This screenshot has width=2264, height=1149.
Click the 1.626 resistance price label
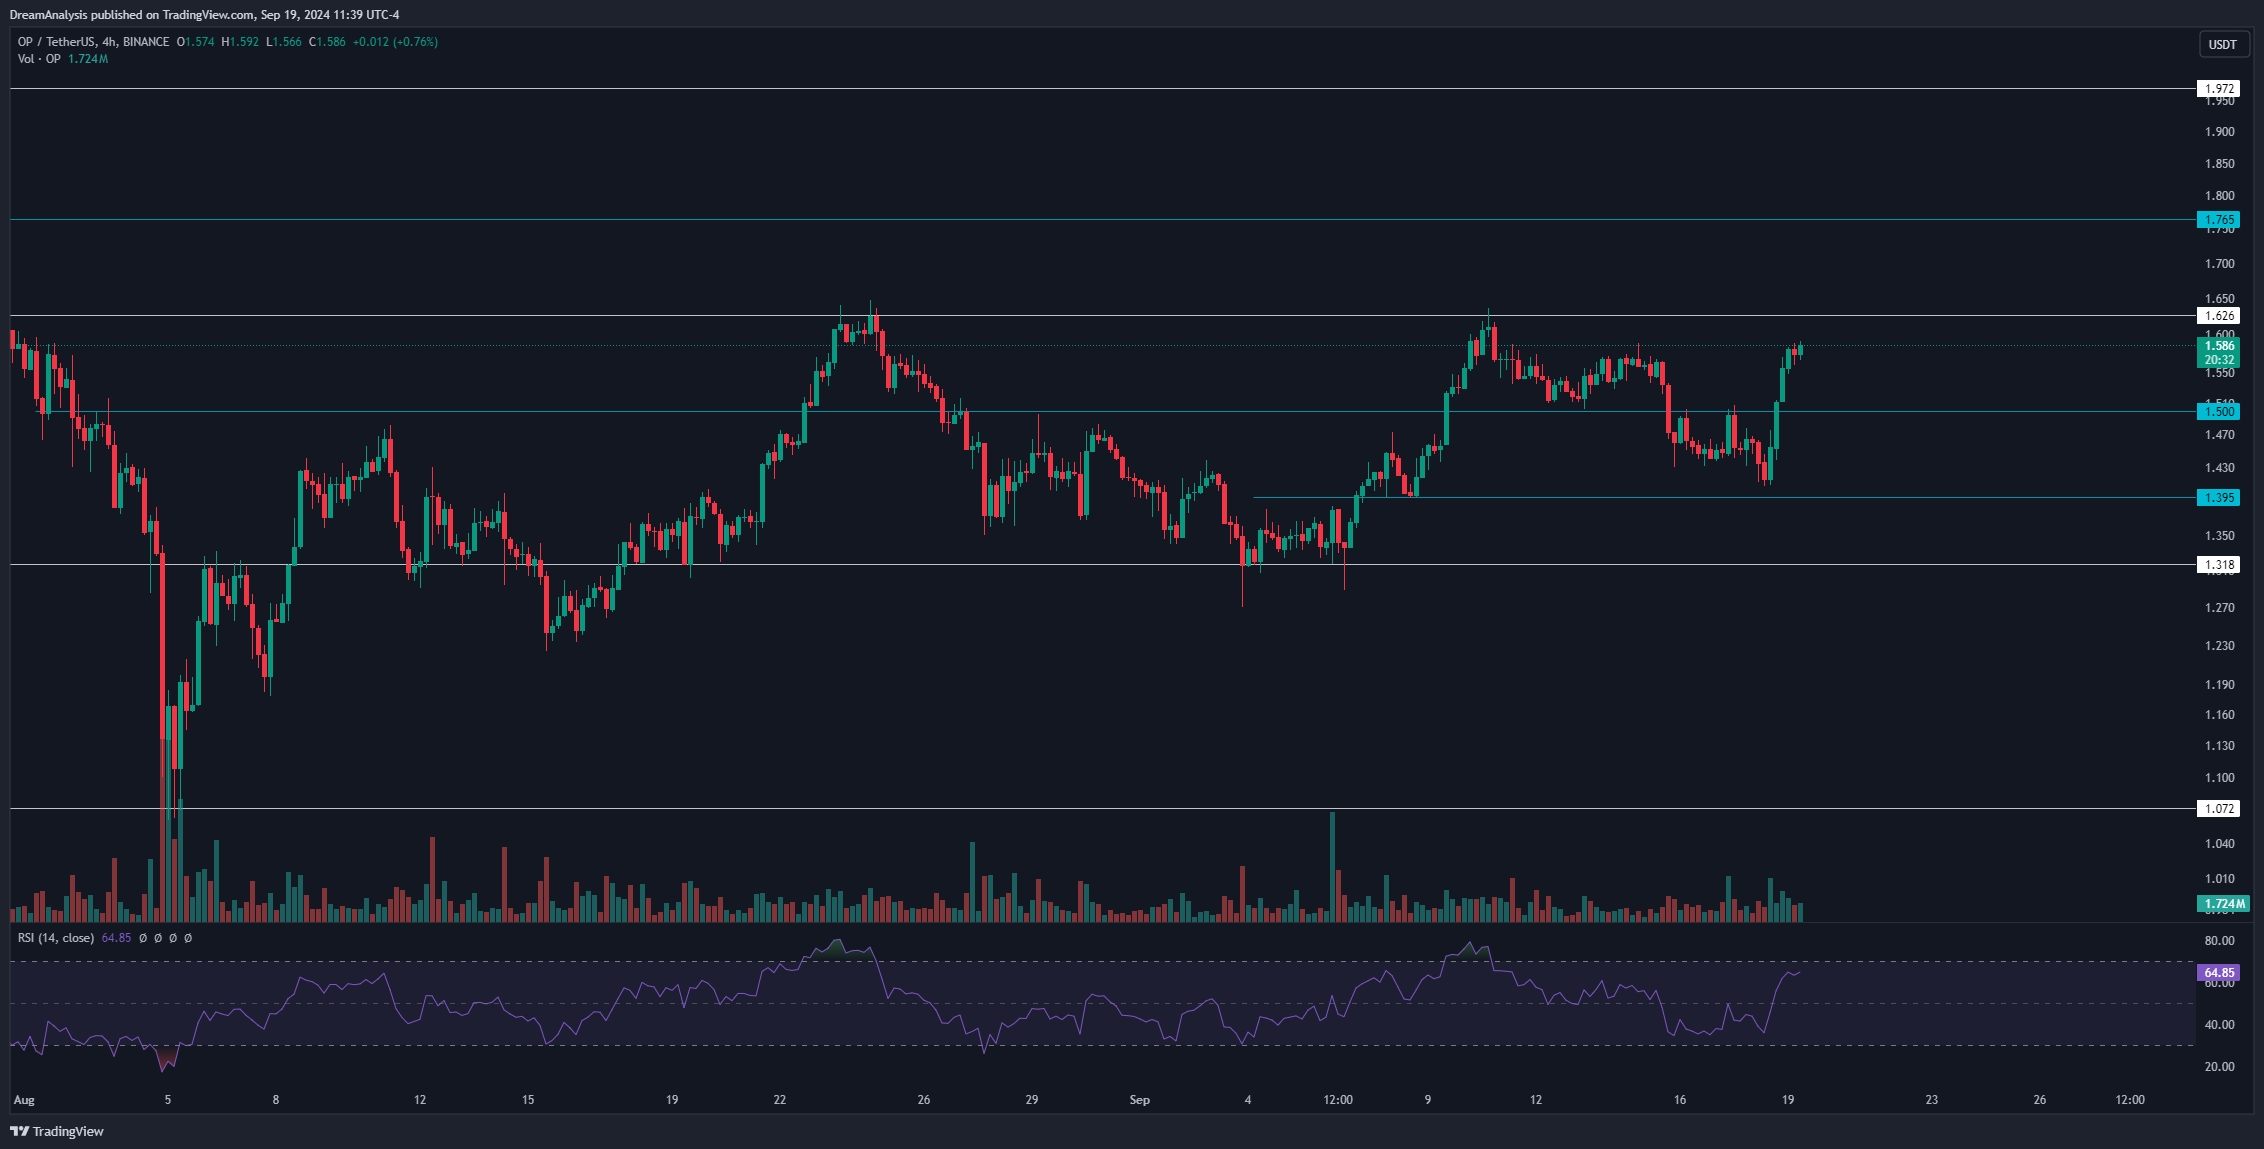point(2218,316)
